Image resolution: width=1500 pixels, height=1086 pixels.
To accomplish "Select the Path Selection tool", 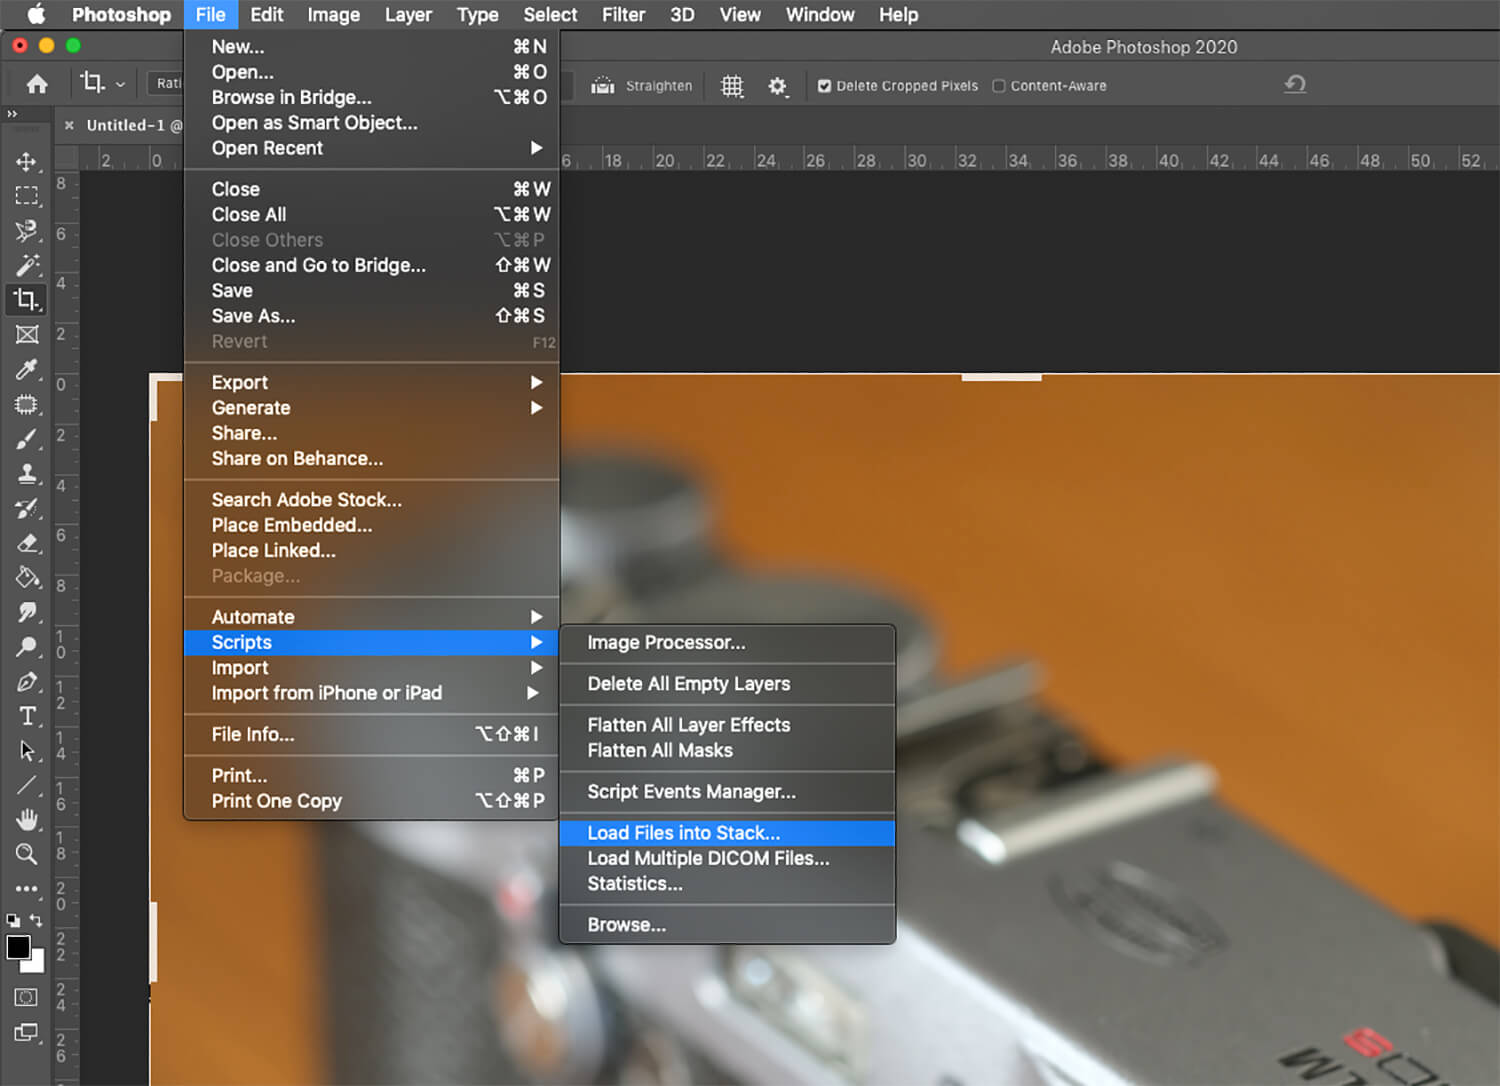I will tap(27, 750).
